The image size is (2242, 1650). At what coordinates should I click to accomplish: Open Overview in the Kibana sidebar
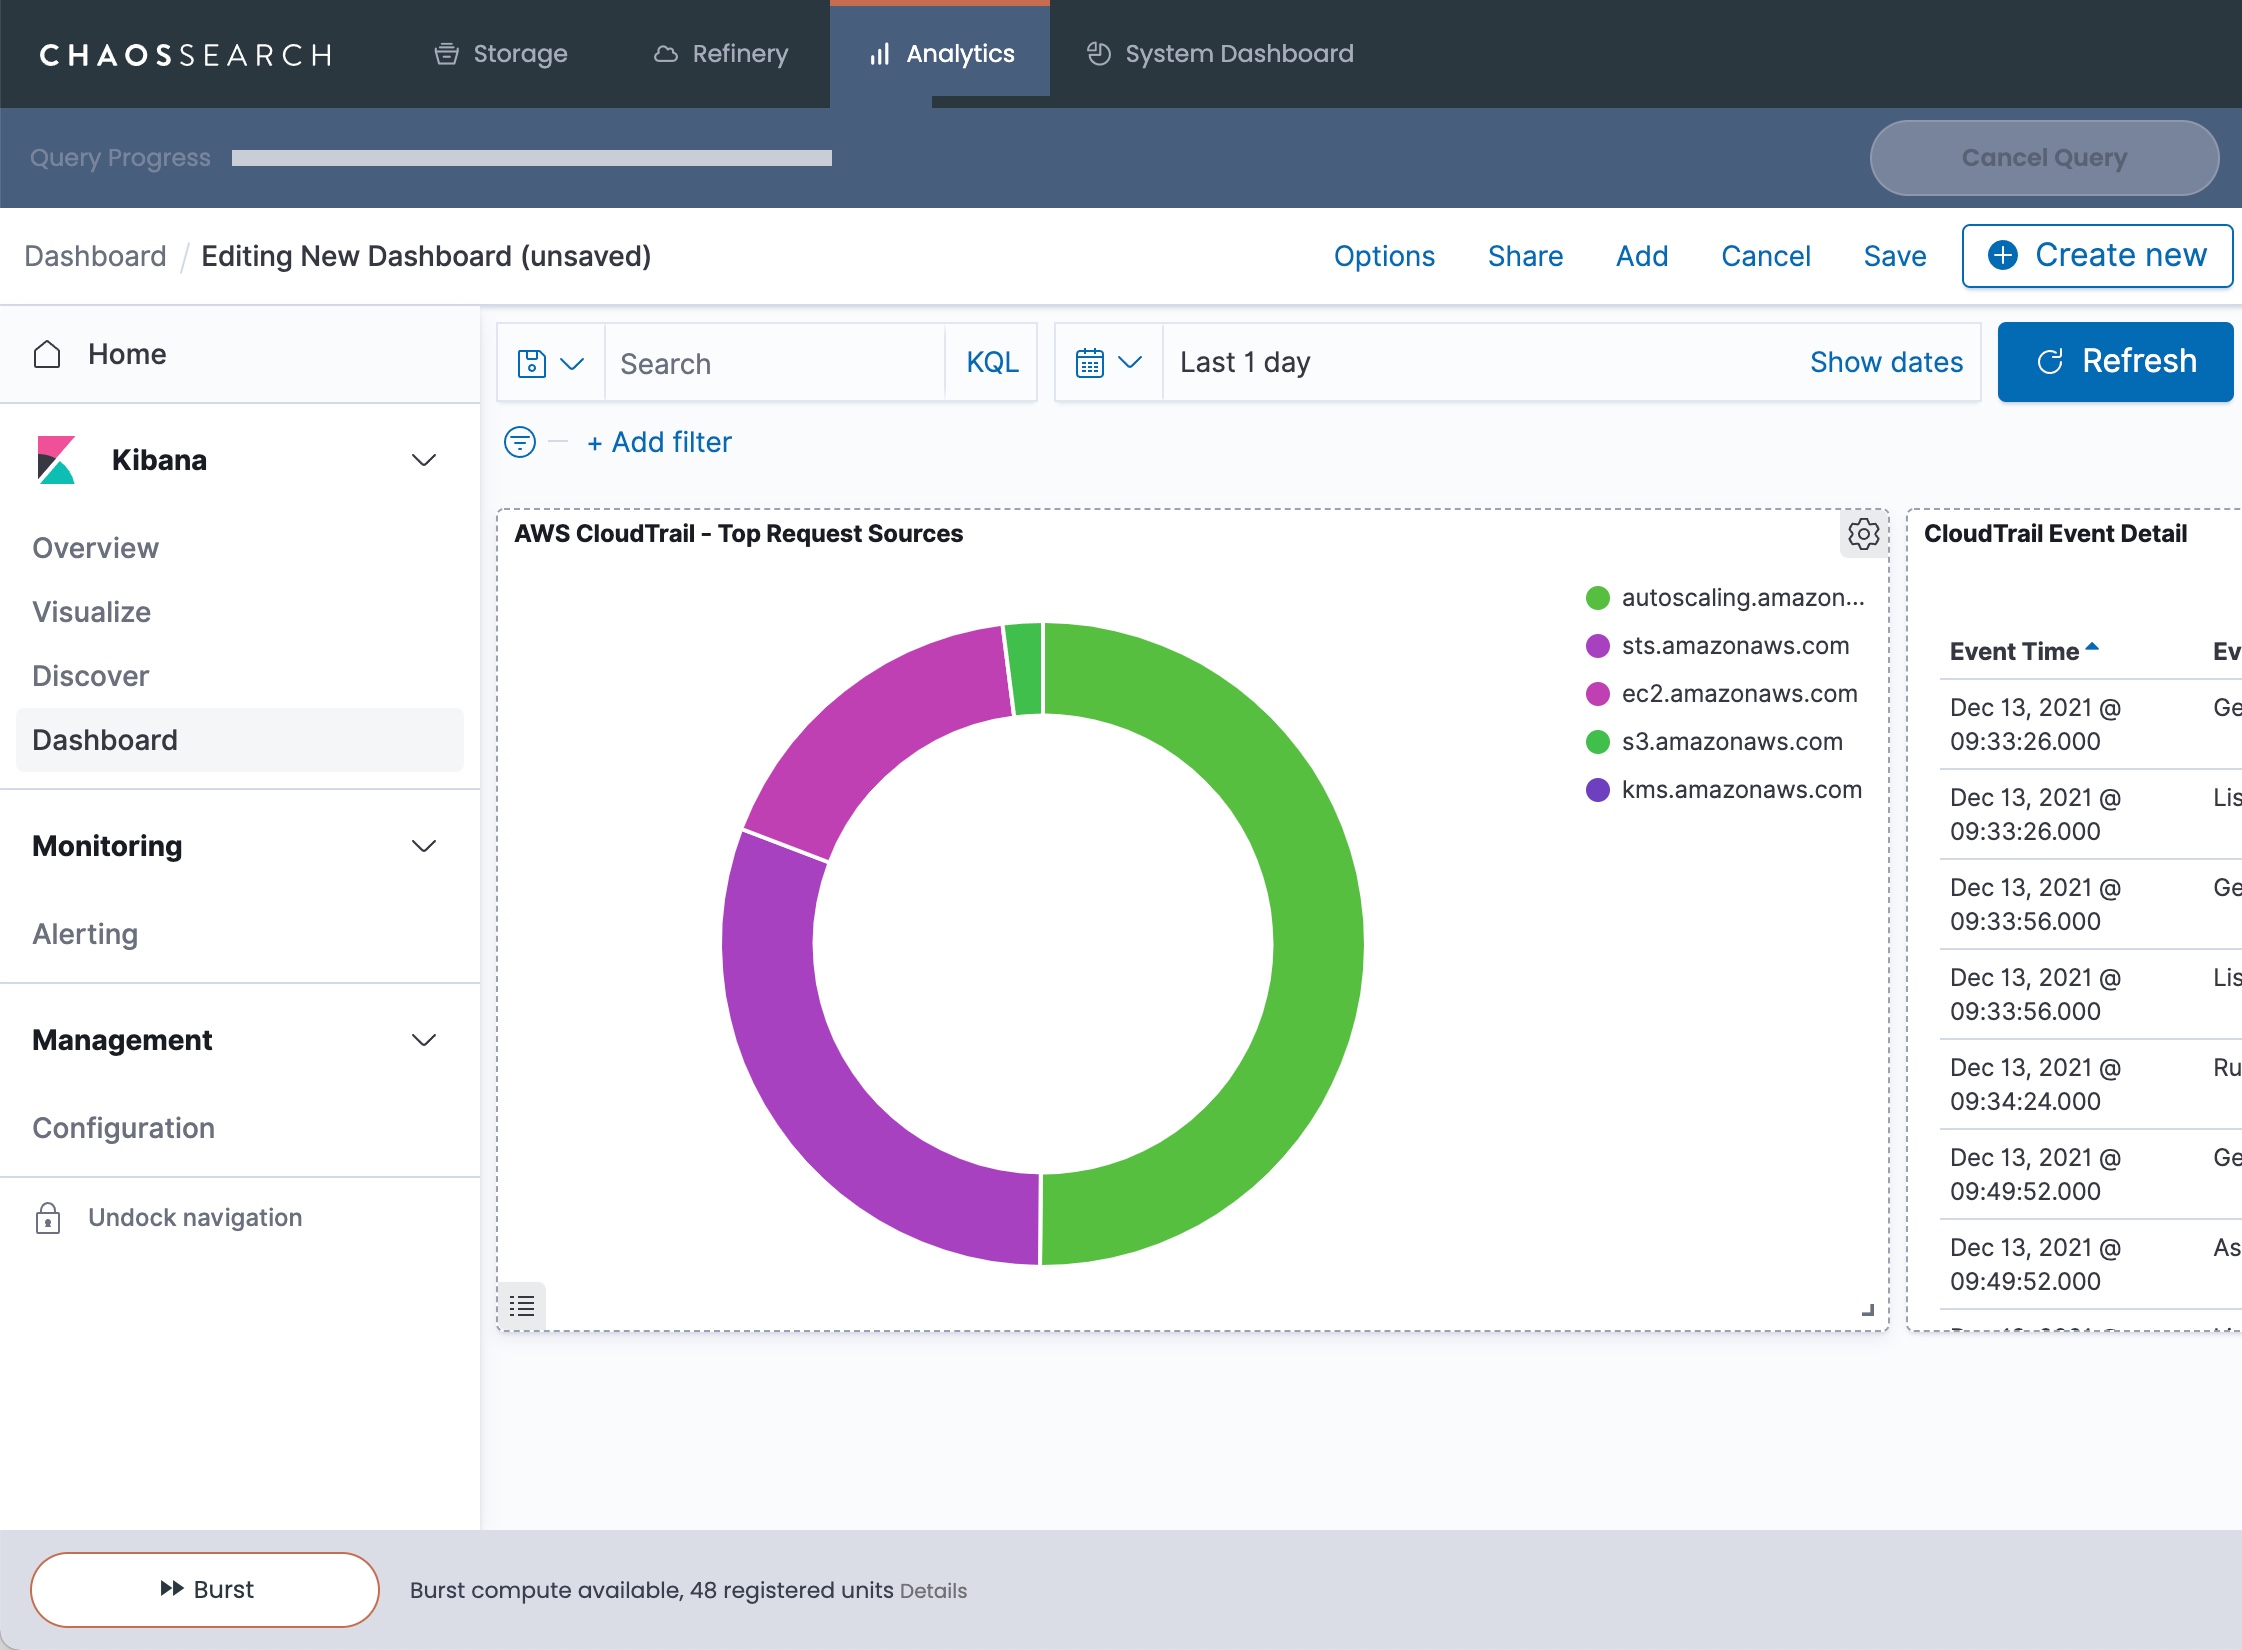coord(96,548)
